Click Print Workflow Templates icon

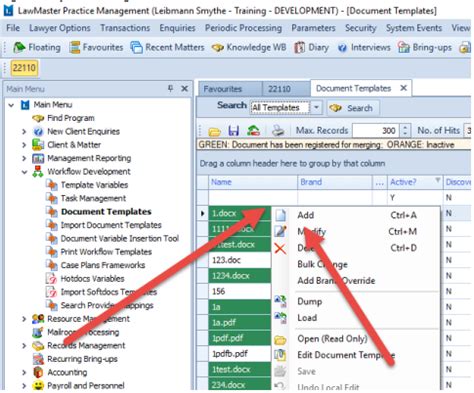[x=51, y=252]
